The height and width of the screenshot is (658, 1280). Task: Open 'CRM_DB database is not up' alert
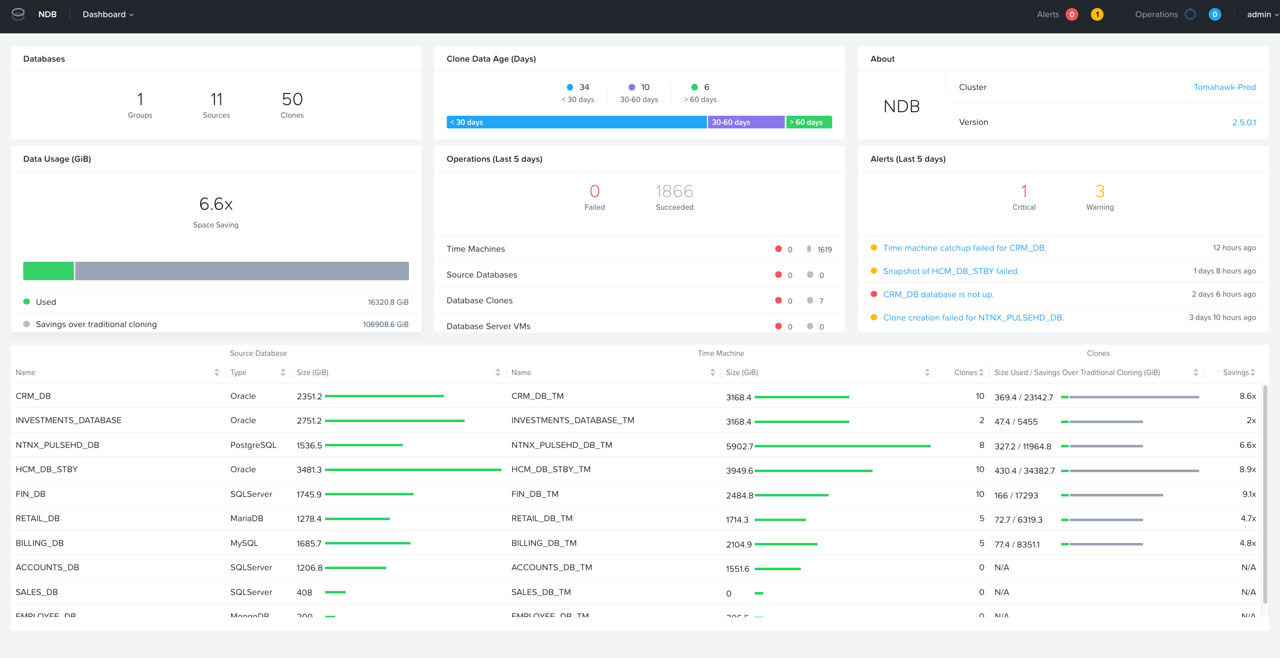(937, 295)
